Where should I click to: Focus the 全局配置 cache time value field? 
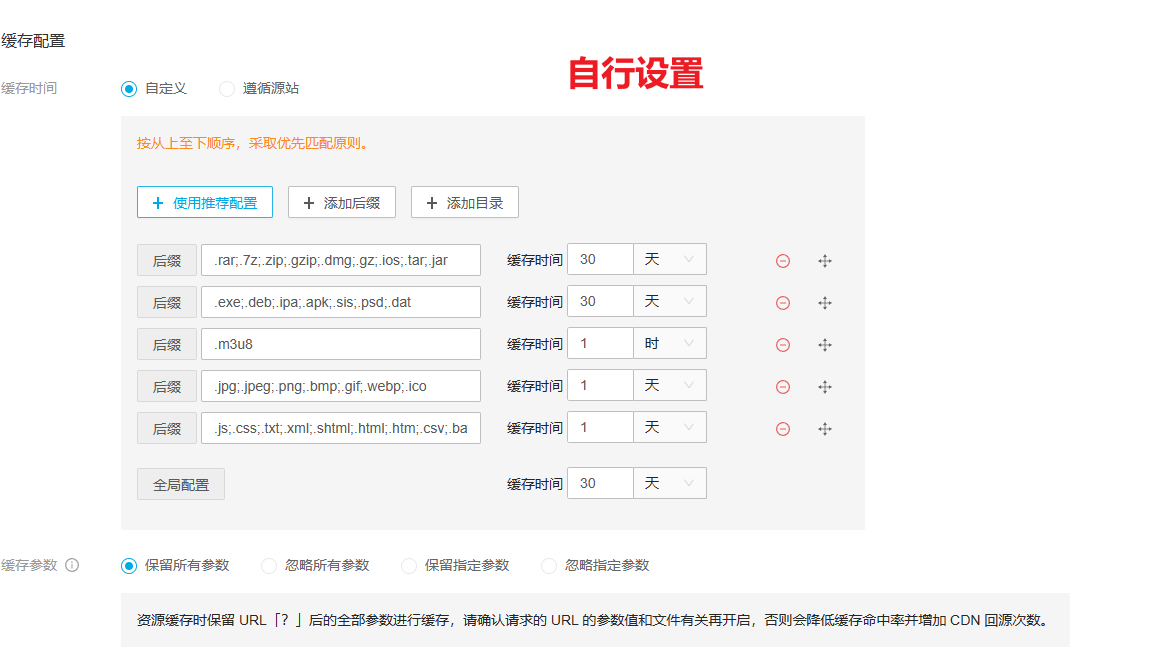(x=600, y=483)
